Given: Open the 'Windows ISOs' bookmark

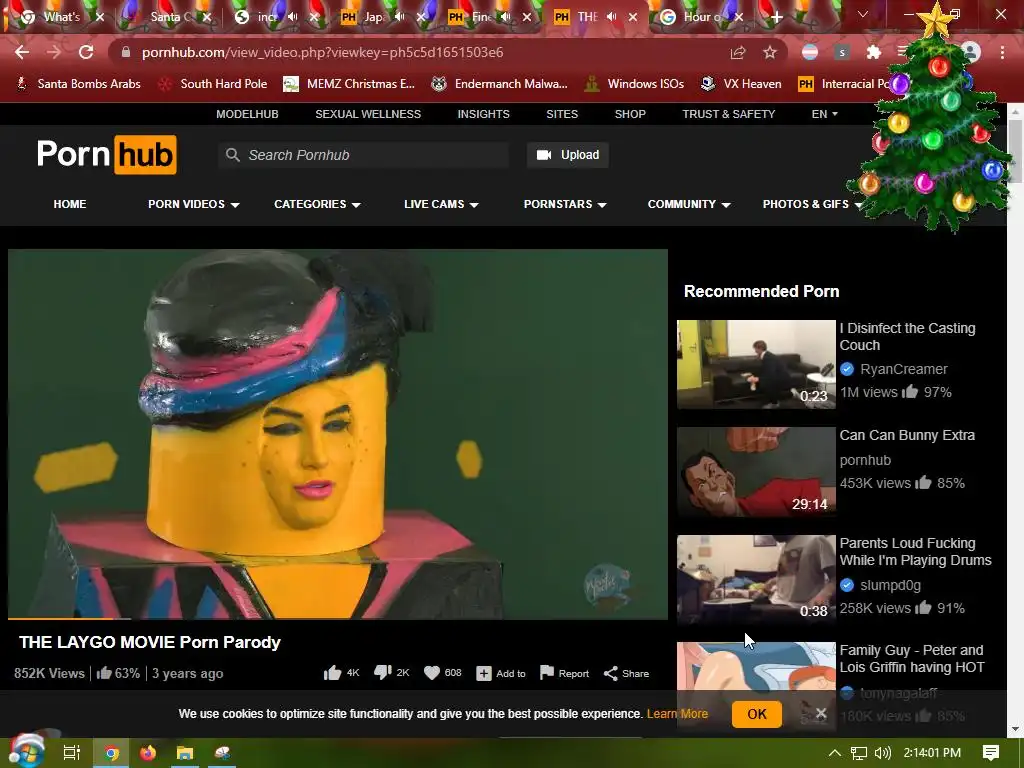Looking at the screenshot, I should pos(634,84).
